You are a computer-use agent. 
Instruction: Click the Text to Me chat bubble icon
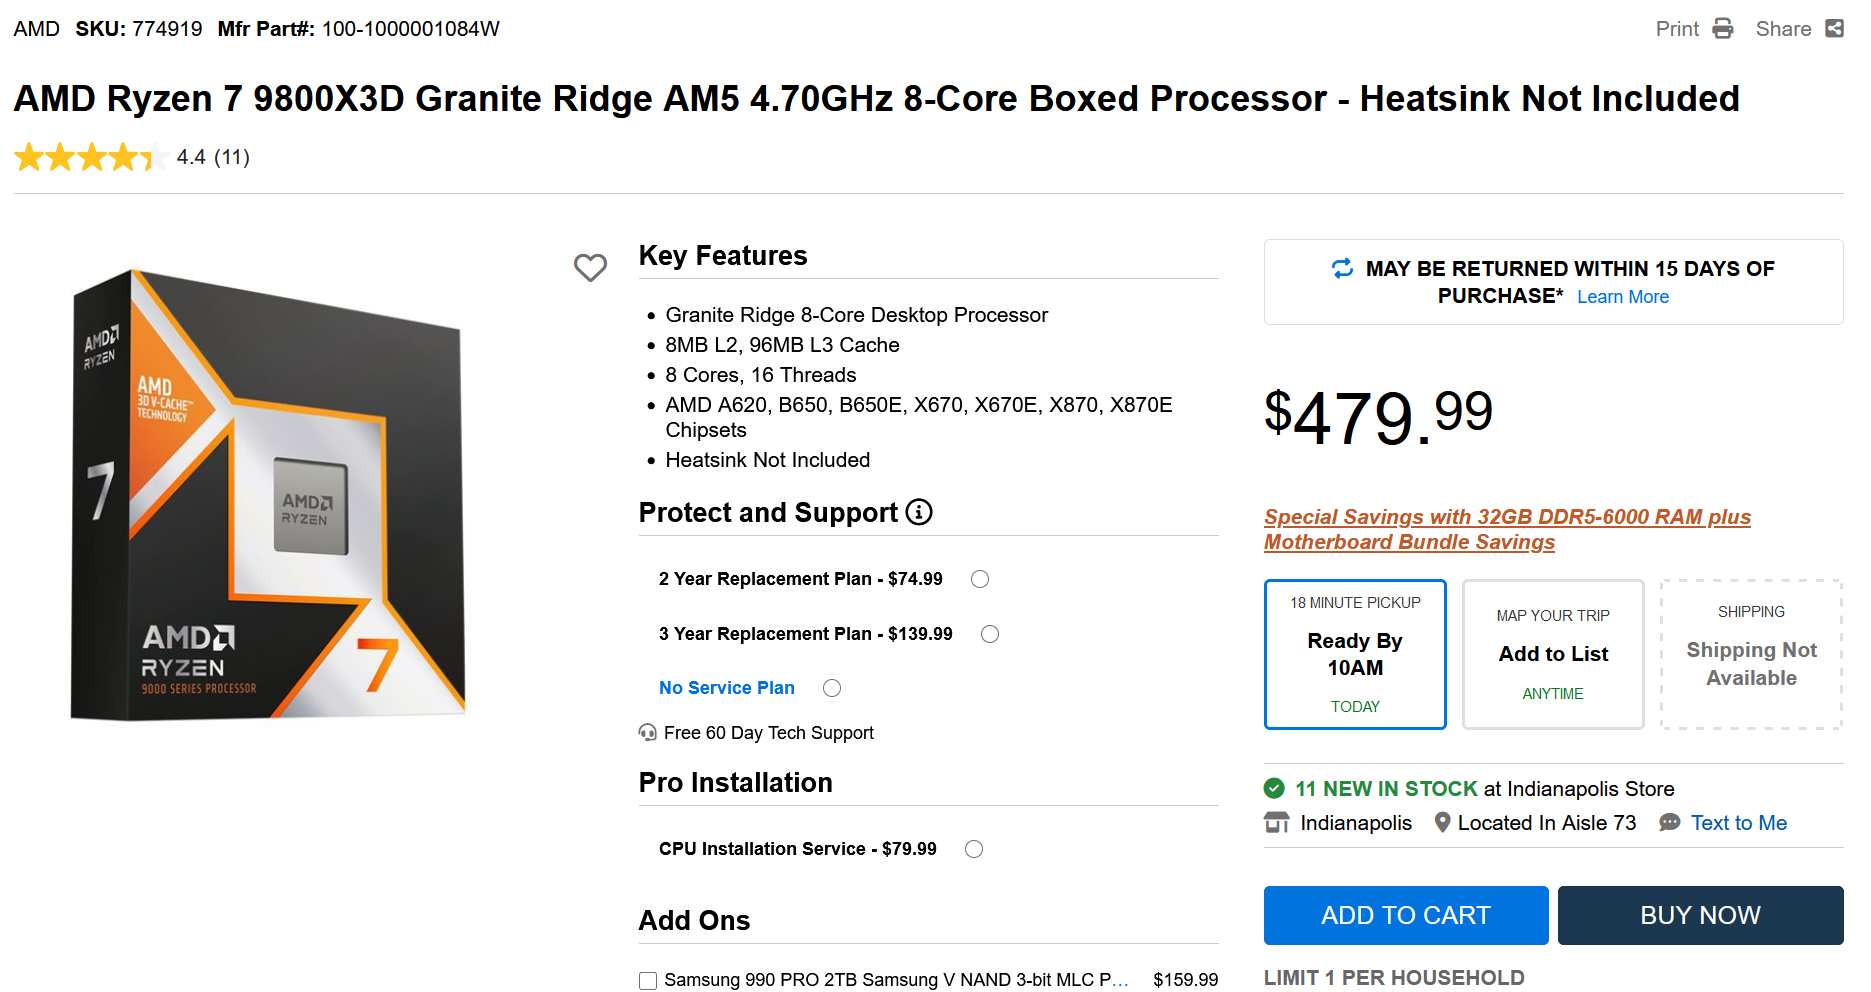point(1669,822)
